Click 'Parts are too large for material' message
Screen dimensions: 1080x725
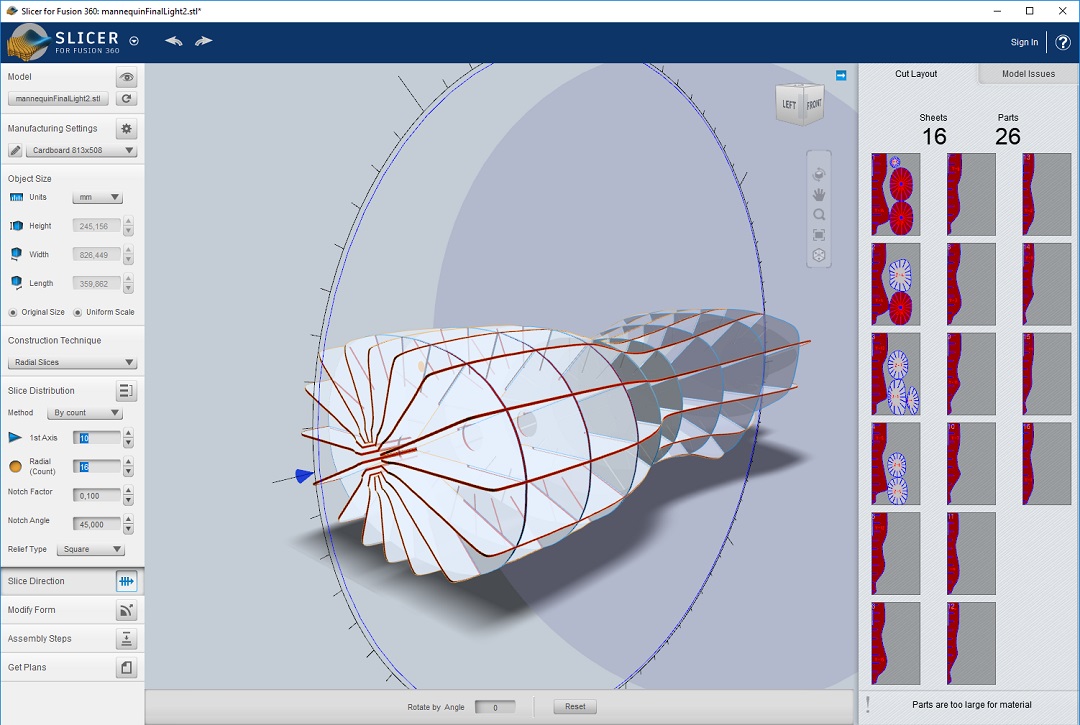pos(972,704)
